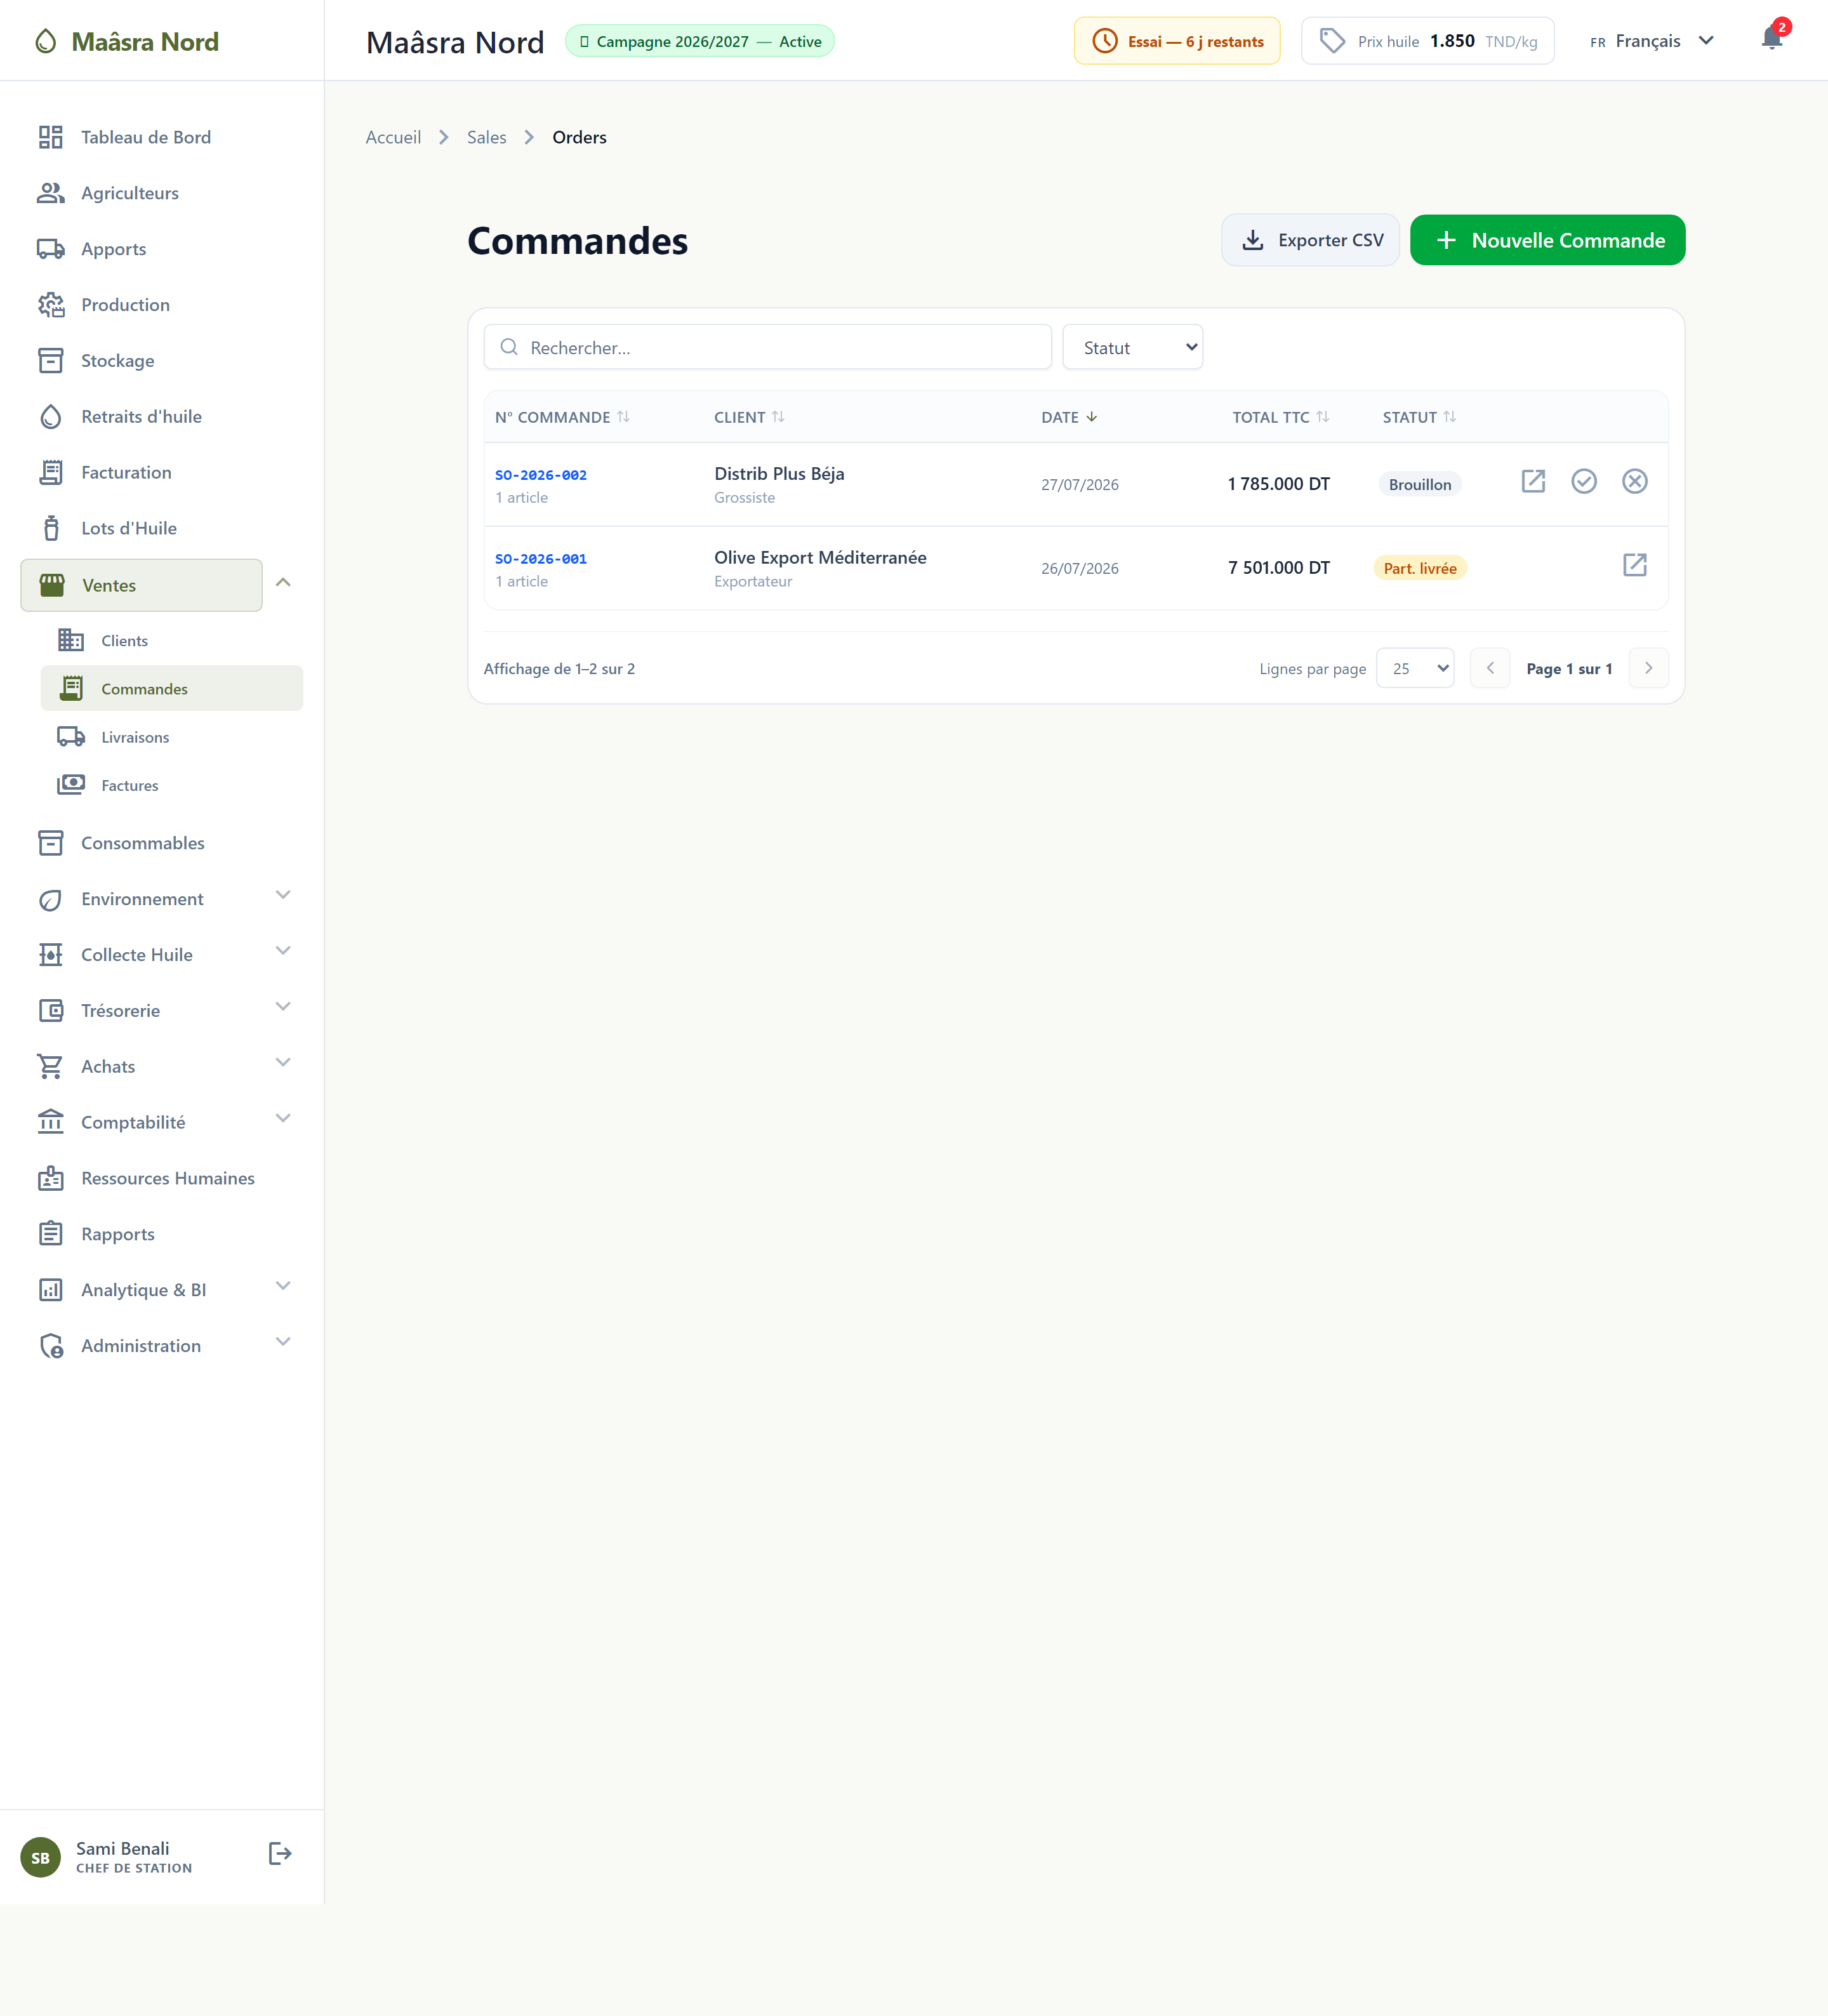The width and height of the screenshot is (1828, 2016).
Task: Click the price tag icon near Prix huile
Action: [x=1332, y=41]
